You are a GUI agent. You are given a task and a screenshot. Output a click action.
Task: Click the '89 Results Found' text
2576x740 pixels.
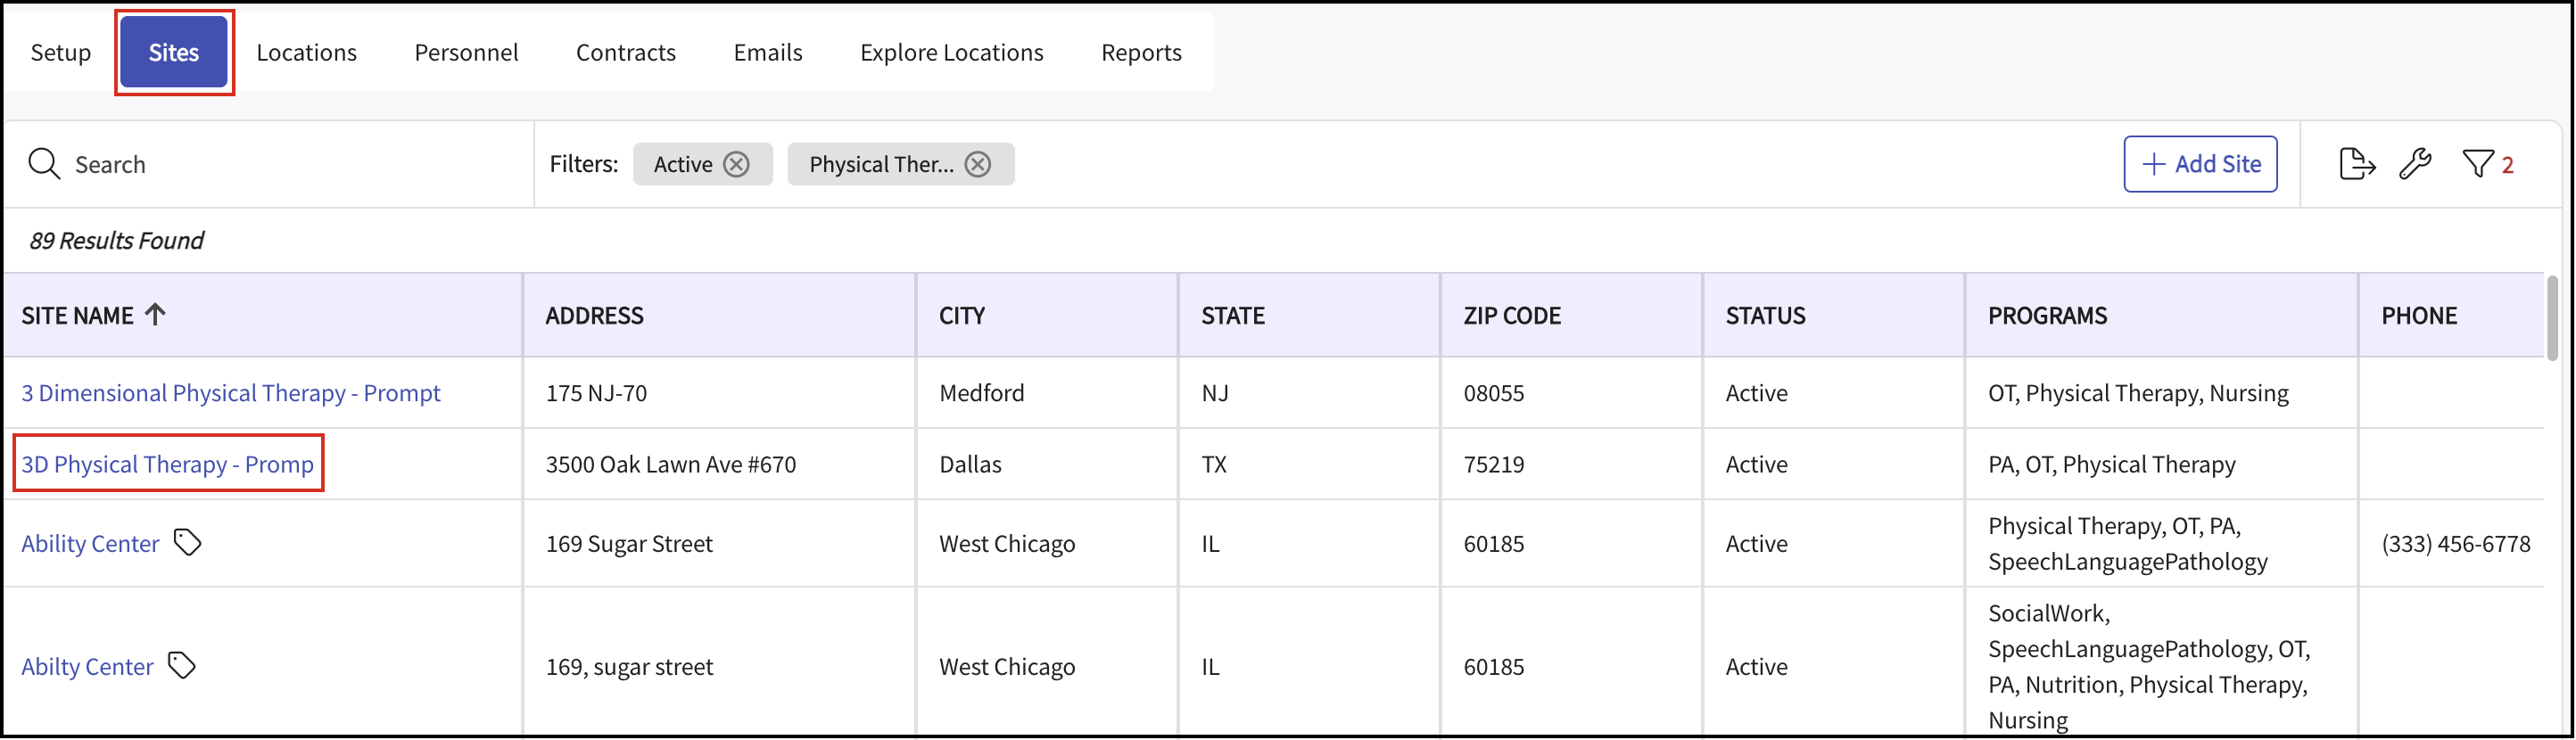click(x=116, y=241)
